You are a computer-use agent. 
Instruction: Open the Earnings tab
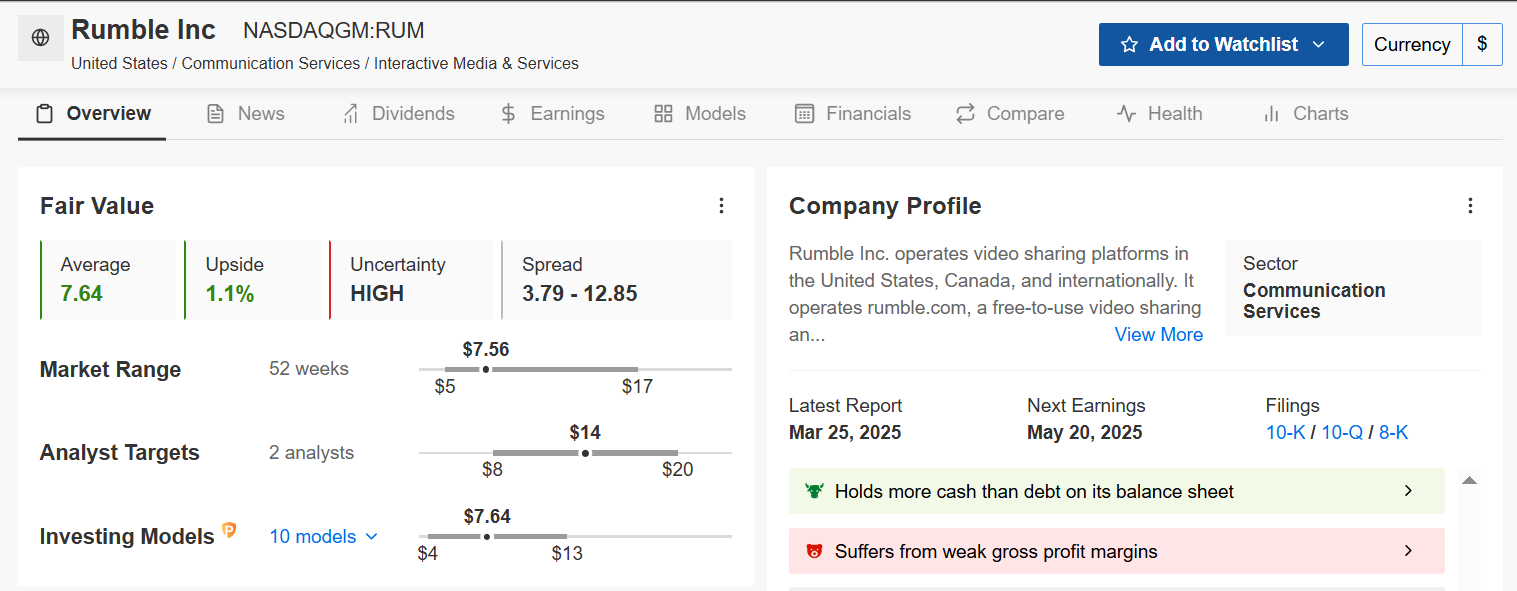(x=552, y=114)
